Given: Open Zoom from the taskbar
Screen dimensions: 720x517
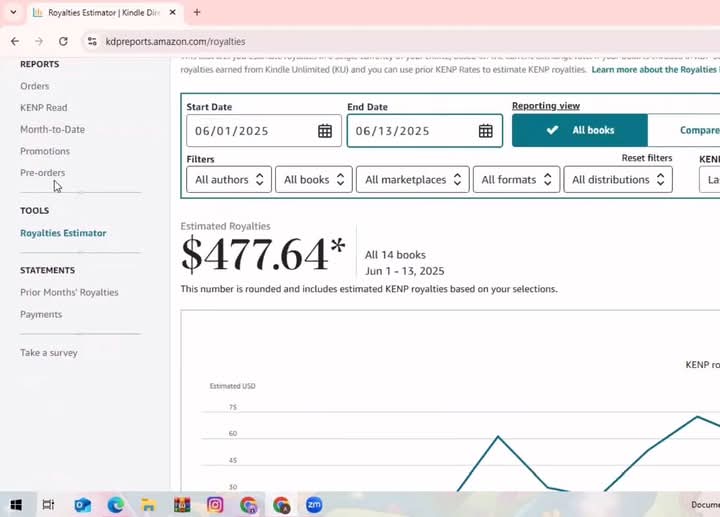Looking at the screenshot, I should 314,505.
